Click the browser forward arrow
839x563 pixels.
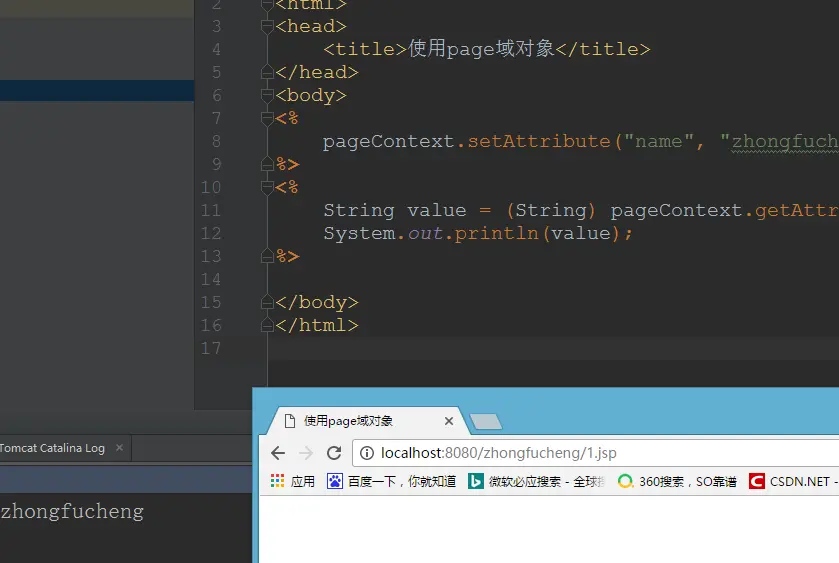coord(306,453)
